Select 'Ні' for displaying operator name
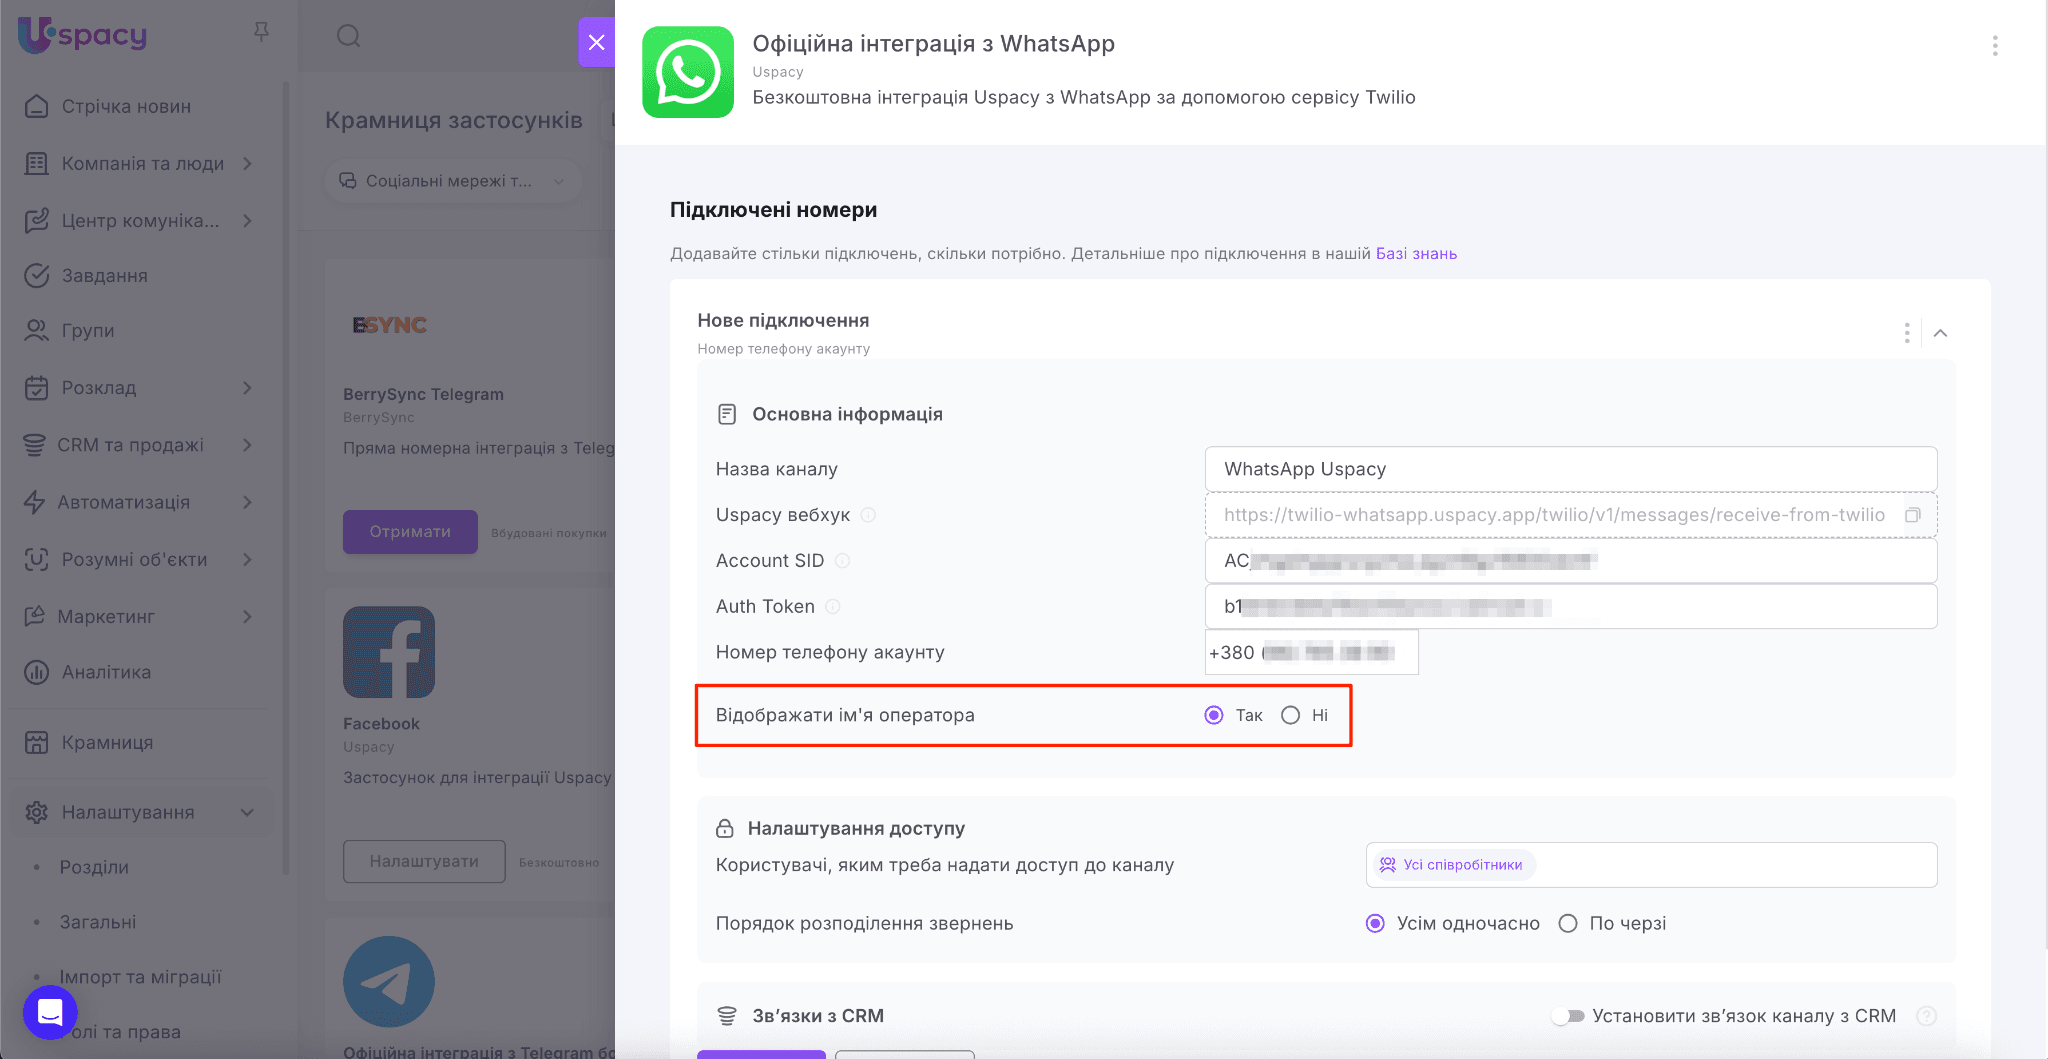The height and width of the screenshot is (1059, 2048). [x=1291, y=715]
